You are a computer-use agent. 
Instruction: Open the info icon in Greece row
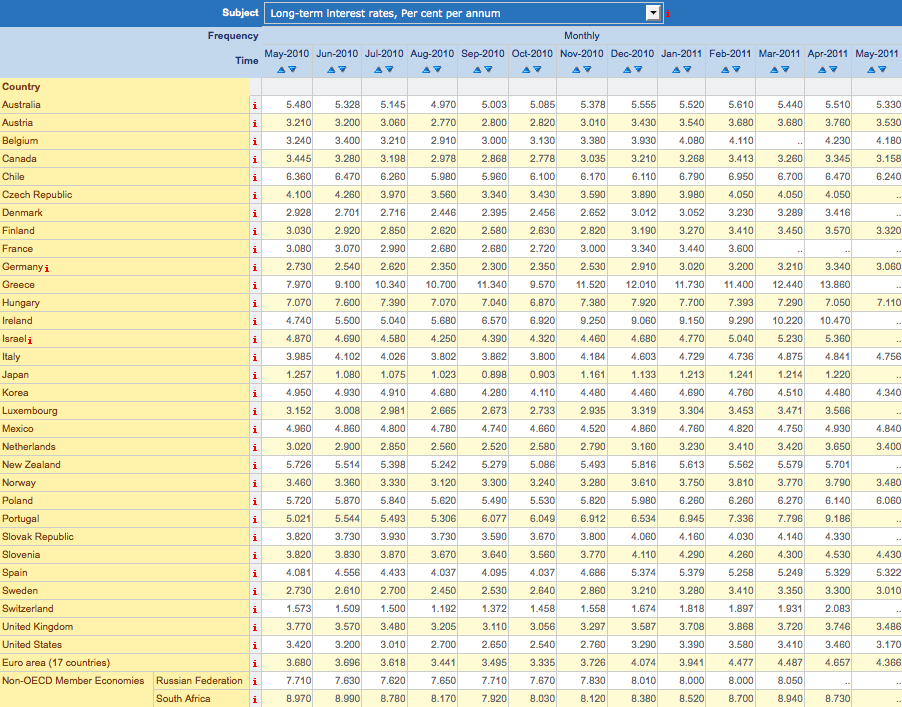click(255, 285)
